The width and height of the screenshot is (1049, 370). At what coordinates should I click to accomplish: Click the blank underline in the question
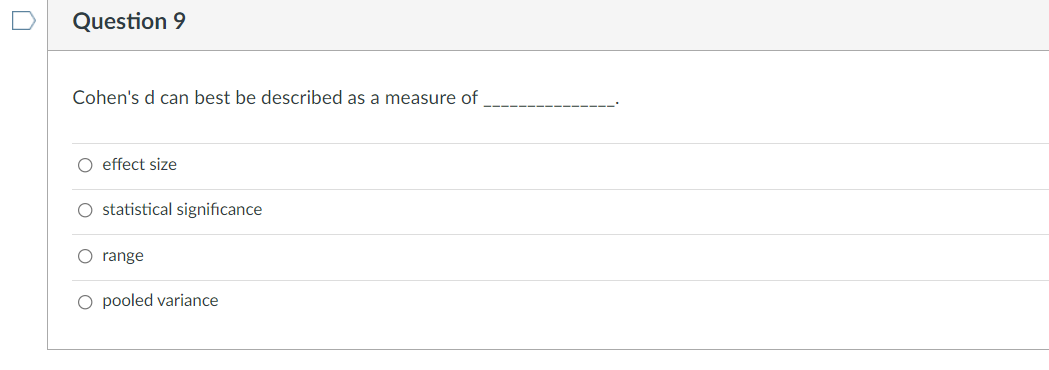coord(549,100)
